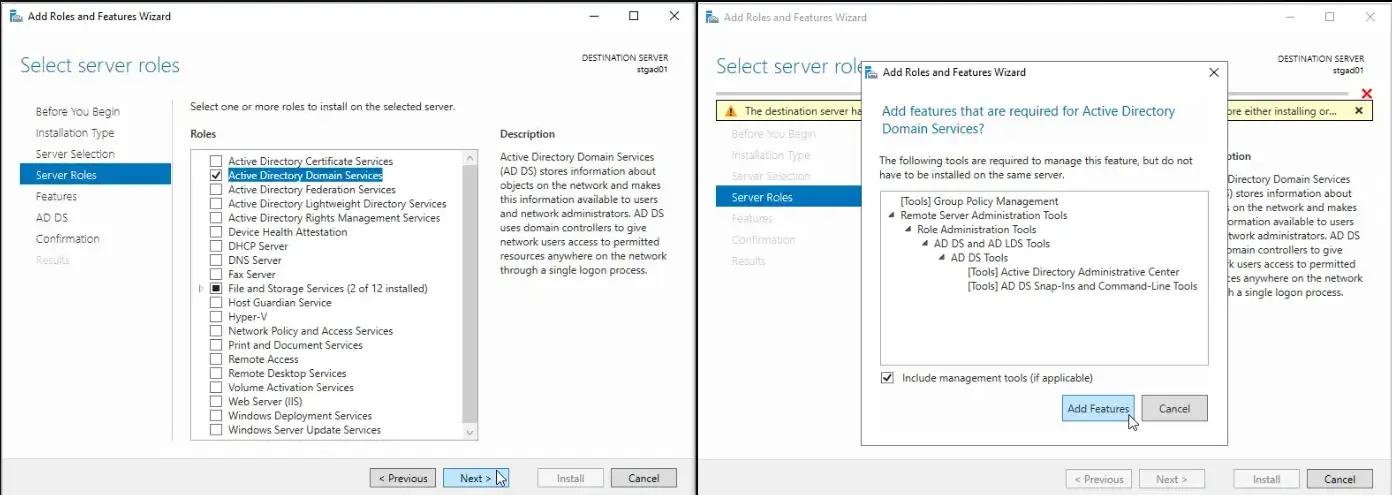Click the wizard icon in the dialog title bar
1392x495 pixels.
tap(872, 72)
